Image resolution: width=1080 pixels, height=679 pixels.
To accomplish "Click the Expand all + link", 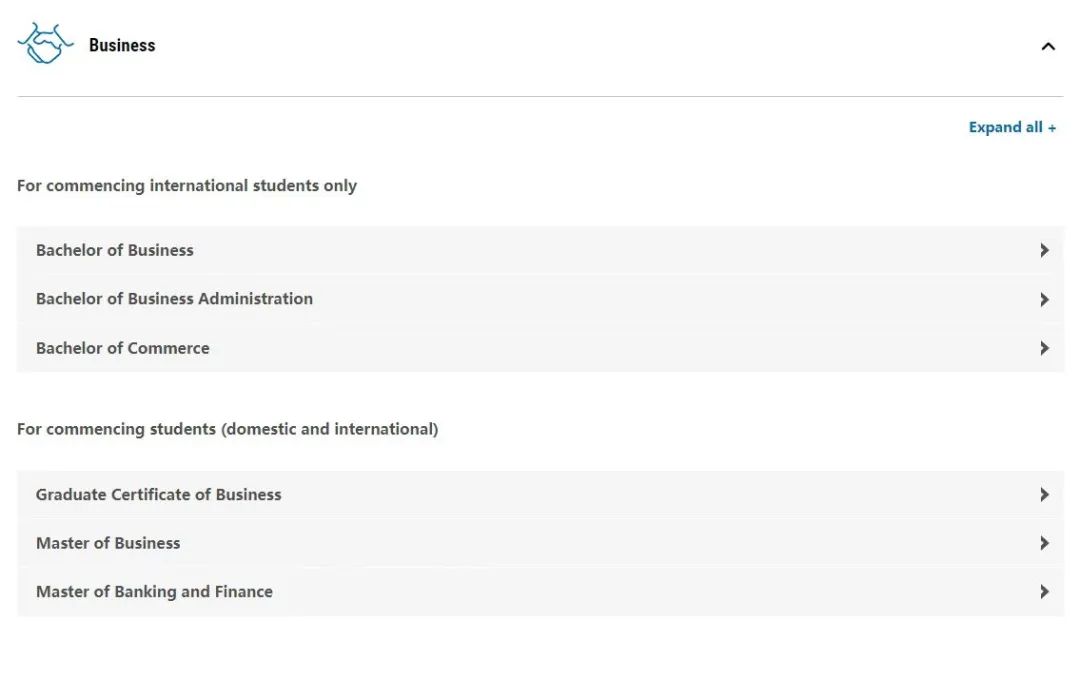I will [x=1012, y=127].
